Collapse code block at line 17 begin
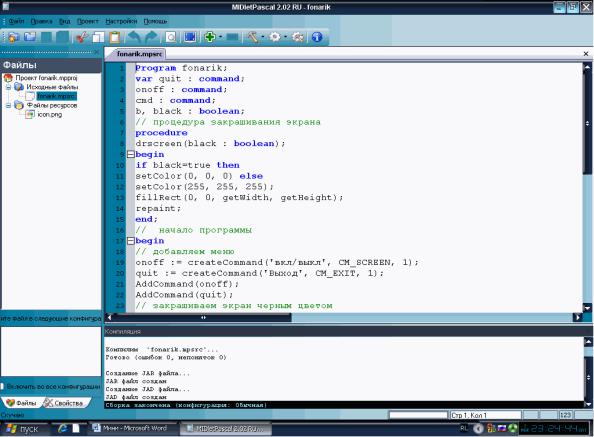This screenshot has width=594, height=437. [x=131, y=241]
